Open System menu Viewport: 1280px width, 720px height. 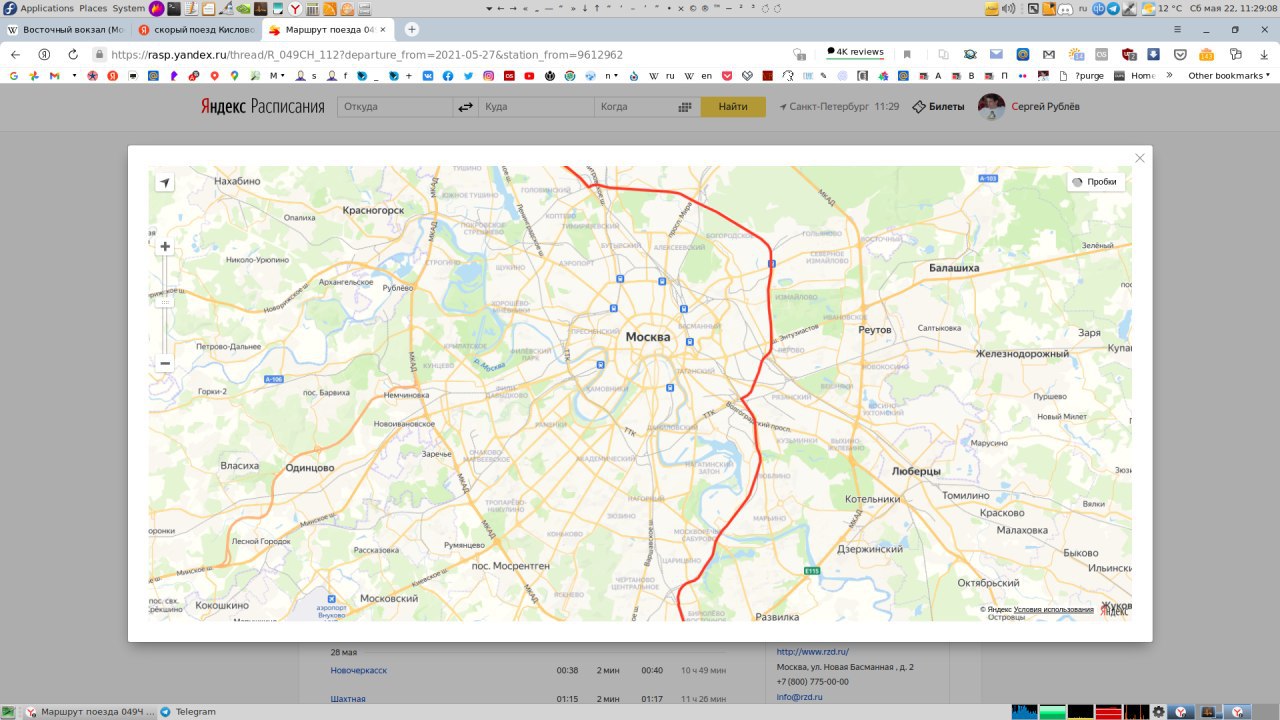point(128,8)
